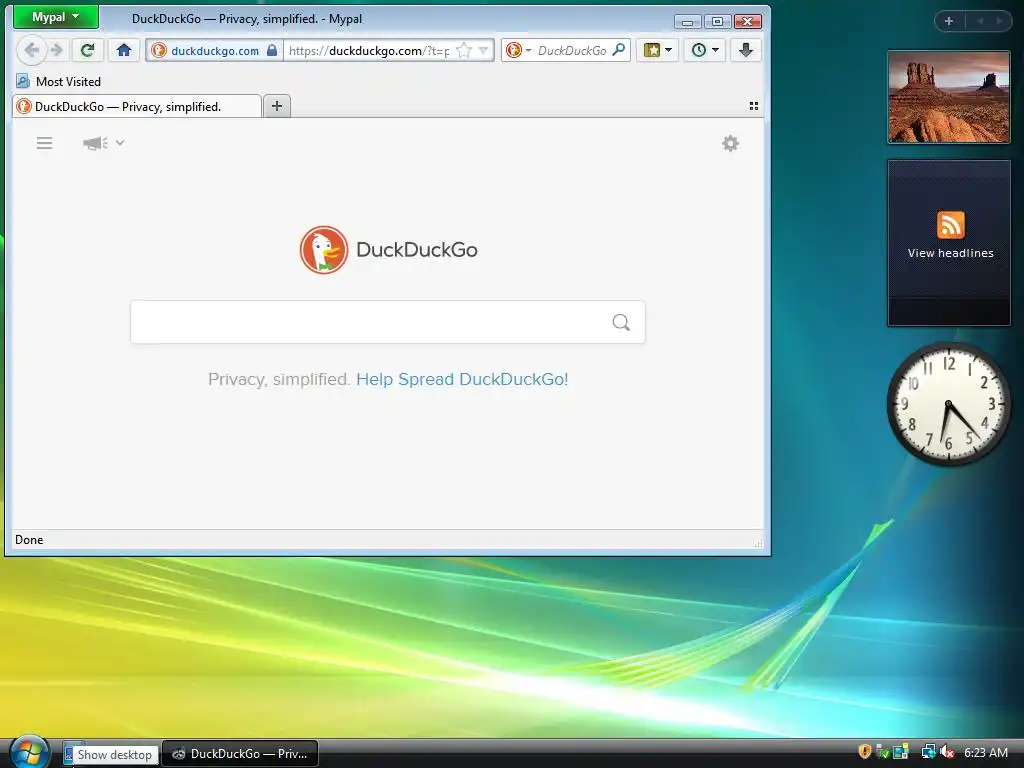Open DuckDuckGo settings gear
Image resolution: width=1024 pixels, height=768 pixels.
click(x=730, y=144)
